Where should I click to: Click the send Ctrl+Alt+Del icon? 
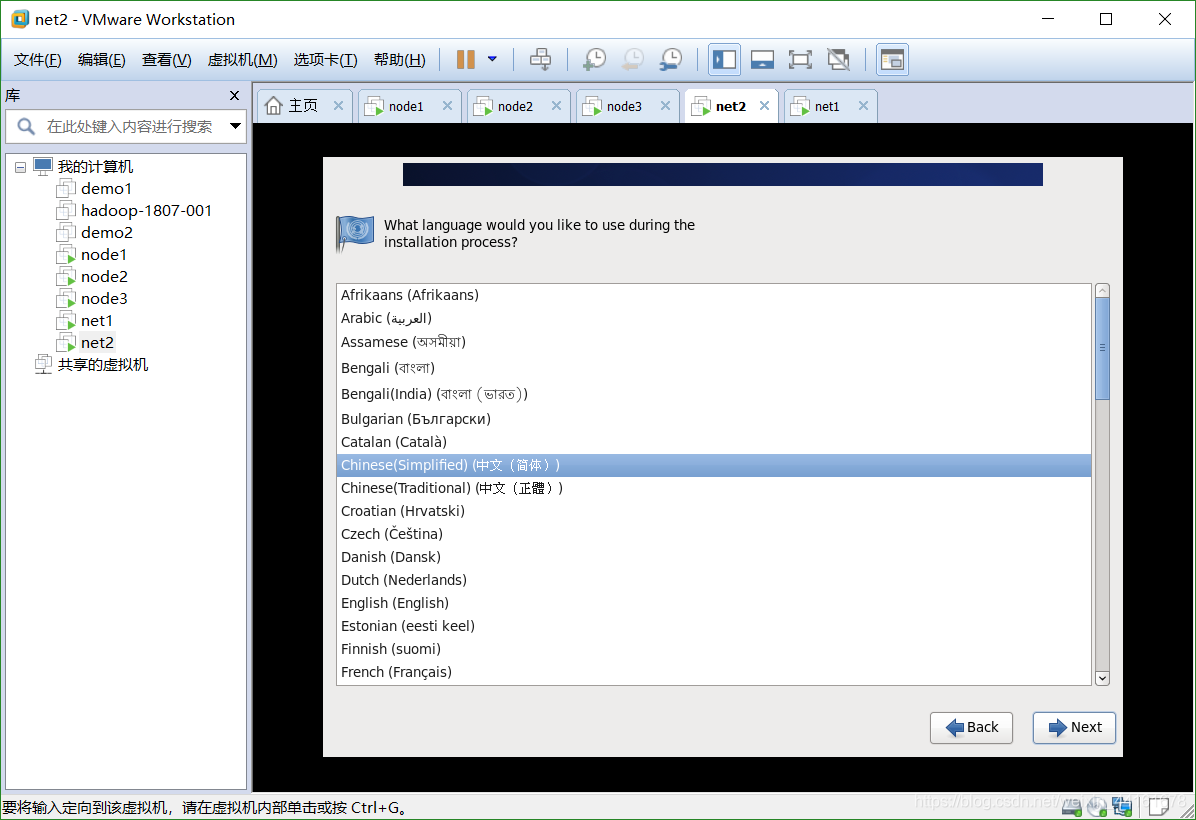tap(540, 59)
